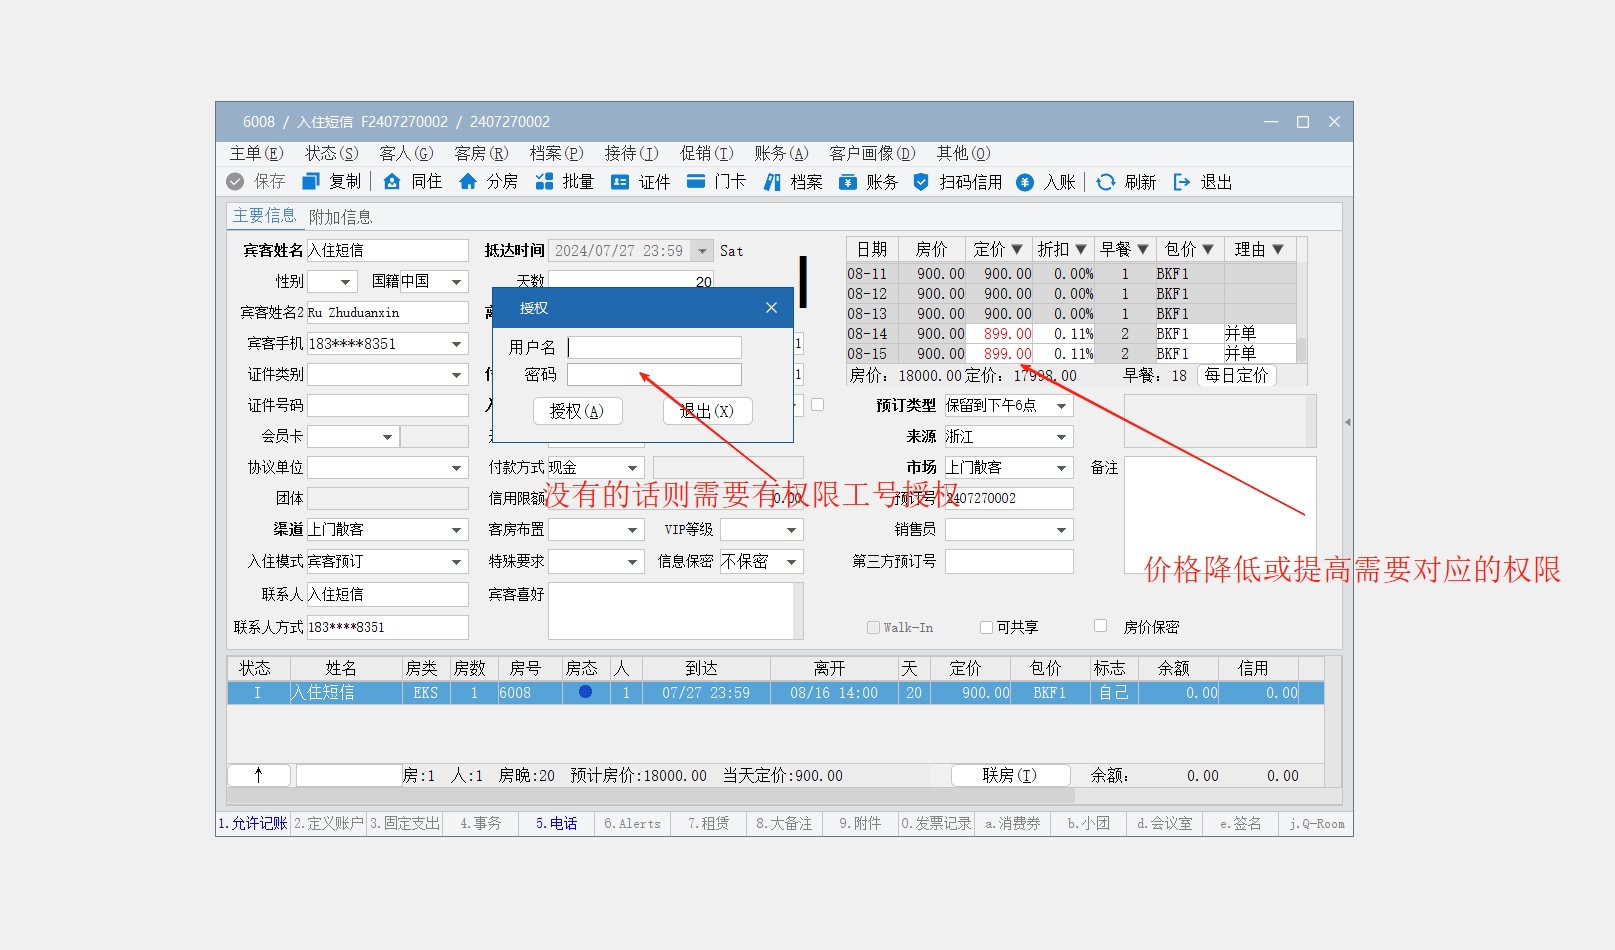Enable the 房价保密 checkbox
Image resolution: width=1615 pixels, height=950 pixels.
click(1100, 626)
